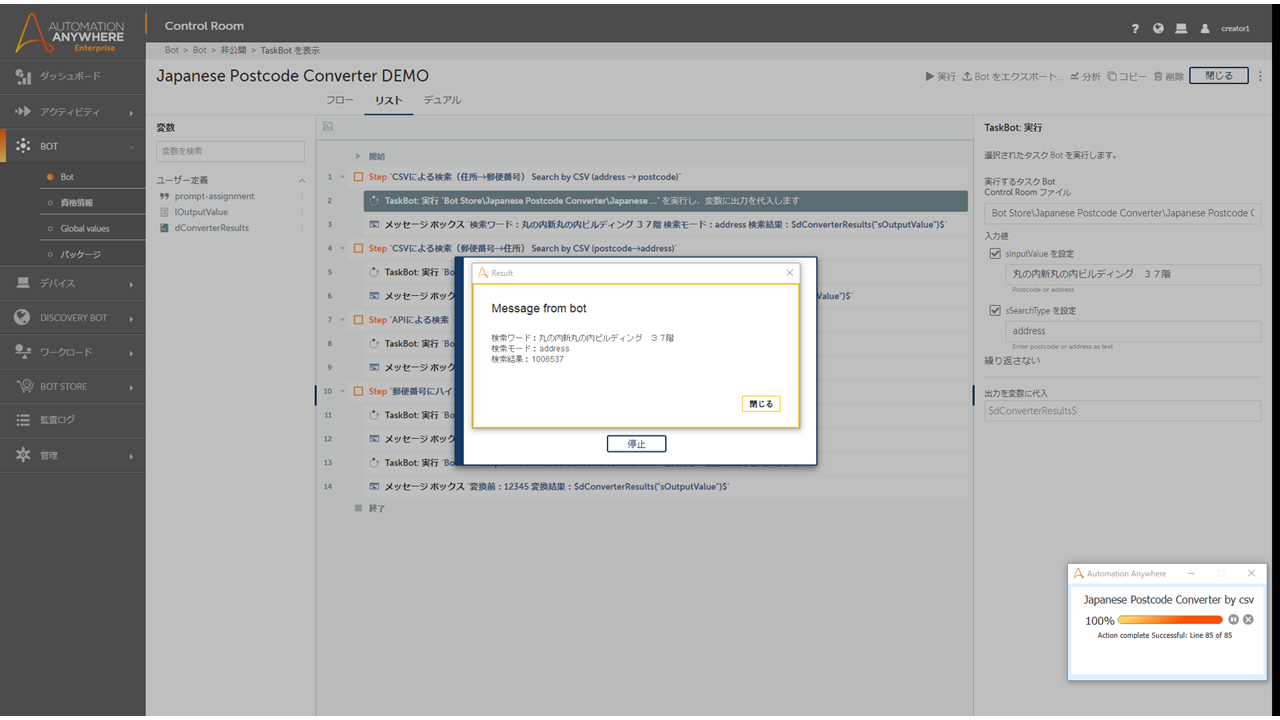The width and height of the screenshot is (1280, 720).
Task: Click the Control Room file path field
Action: pyautogui.click(x=1123, y=213)
